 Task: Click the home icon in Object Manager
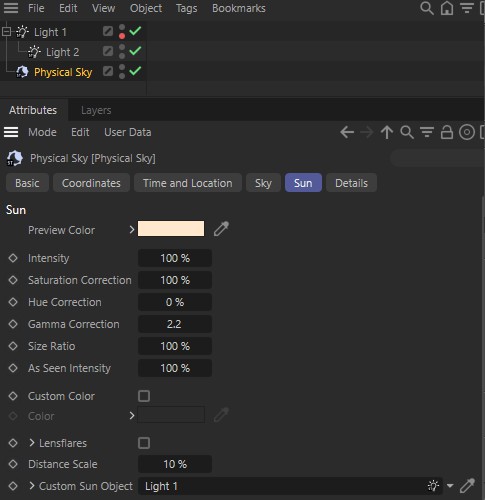pyautogui.click(x=447, y=8)
